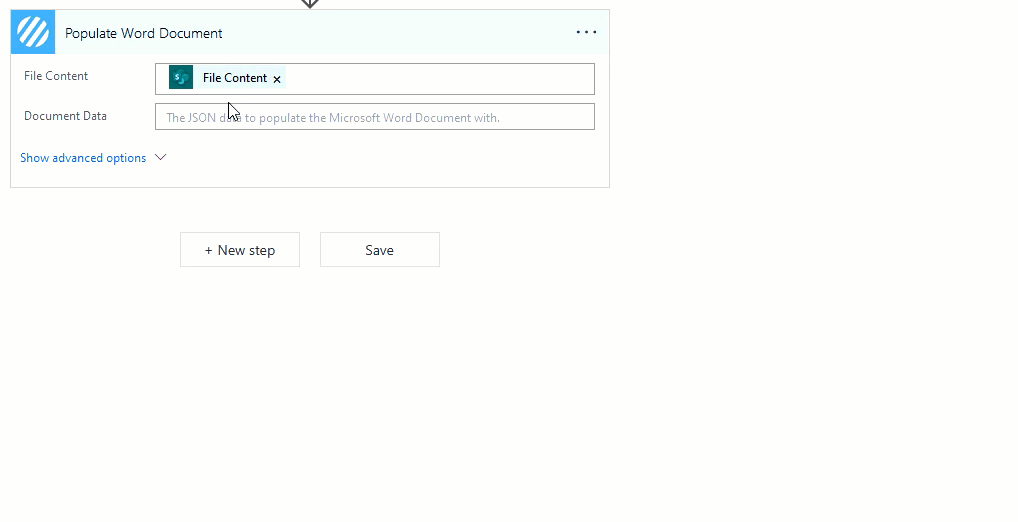Expand Show advanced options
Viewport: 1018px width, 522px height.
tap(83, 158)
